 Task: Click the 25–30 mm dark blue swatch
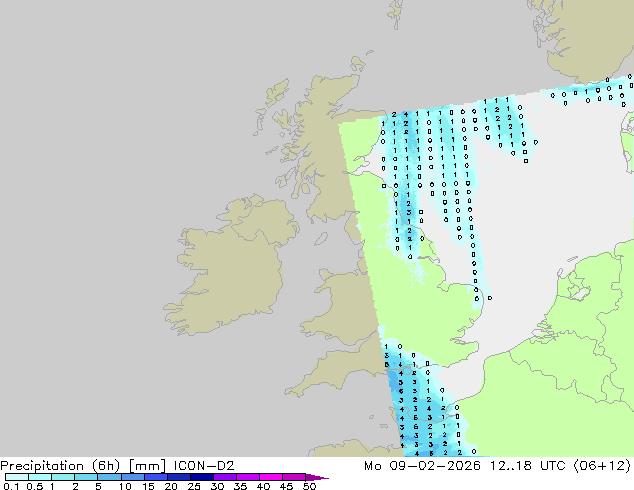(201, 477)
